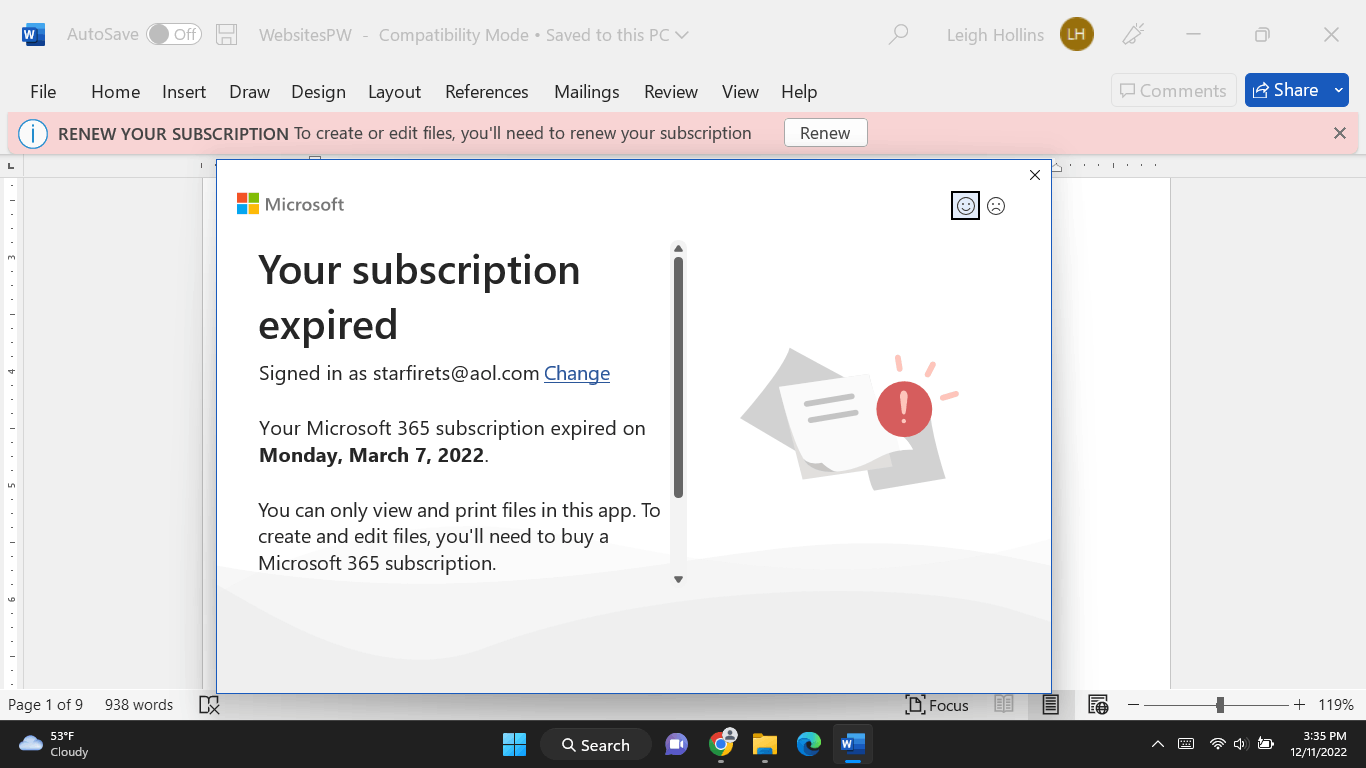Expand the Saved to this PC chevron
1366x768 pixels.
pos(682,34)
